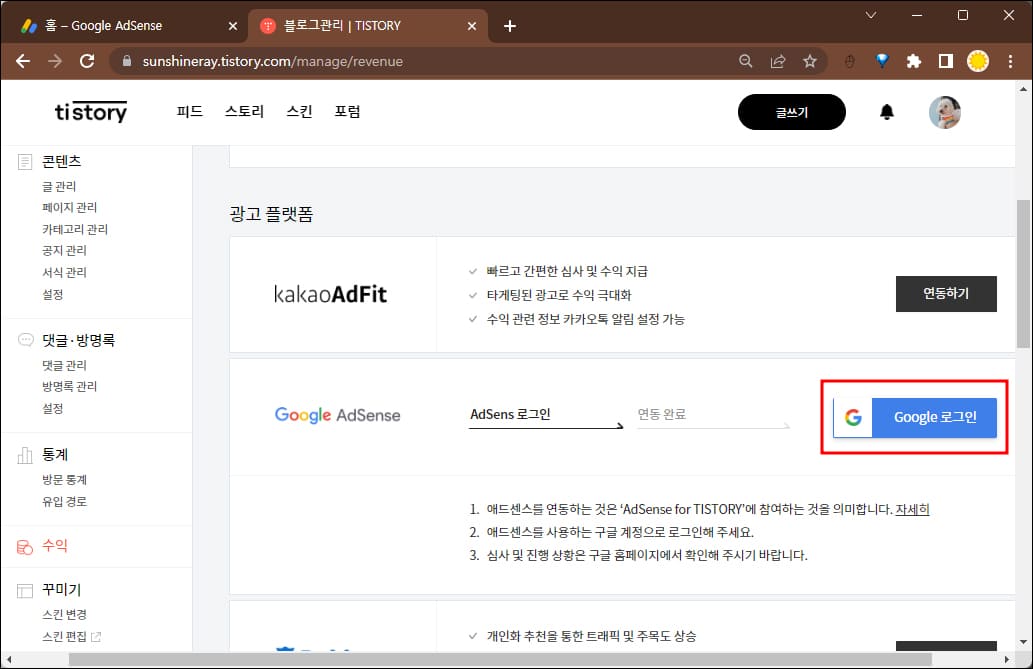The image size is (1033, 669).
Task: Reload the Tistory page
Action: point(87,61)
